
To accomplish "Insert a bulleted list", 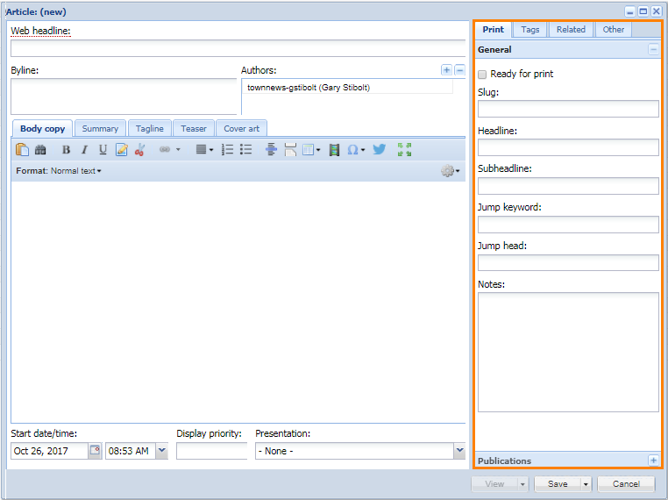I will tap(245, 150).
